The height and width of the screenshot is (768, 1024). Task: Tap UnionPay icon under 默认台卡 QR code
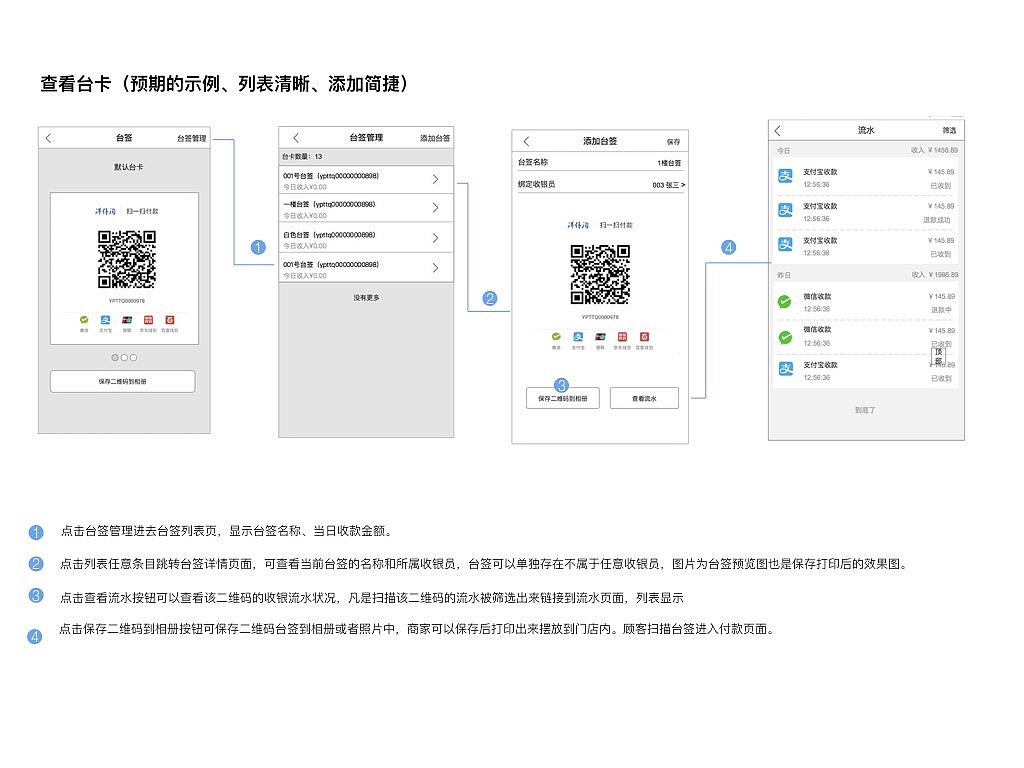127,320
